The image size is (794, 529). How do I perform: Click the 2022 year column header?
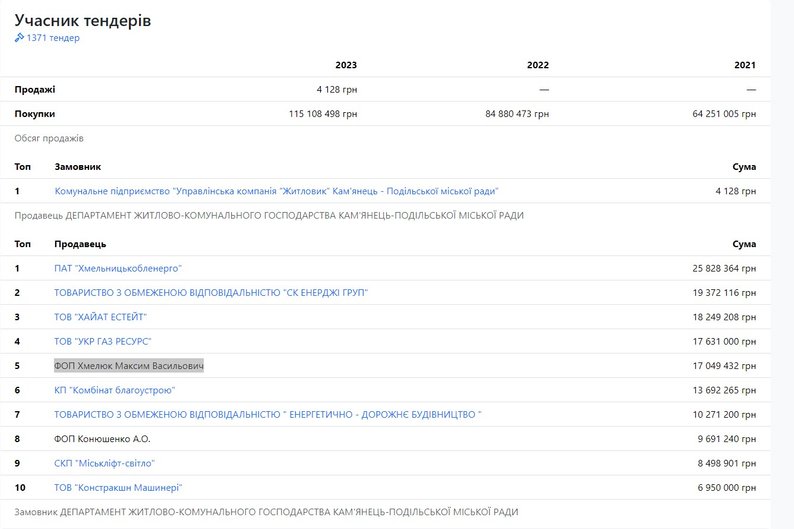537,65
